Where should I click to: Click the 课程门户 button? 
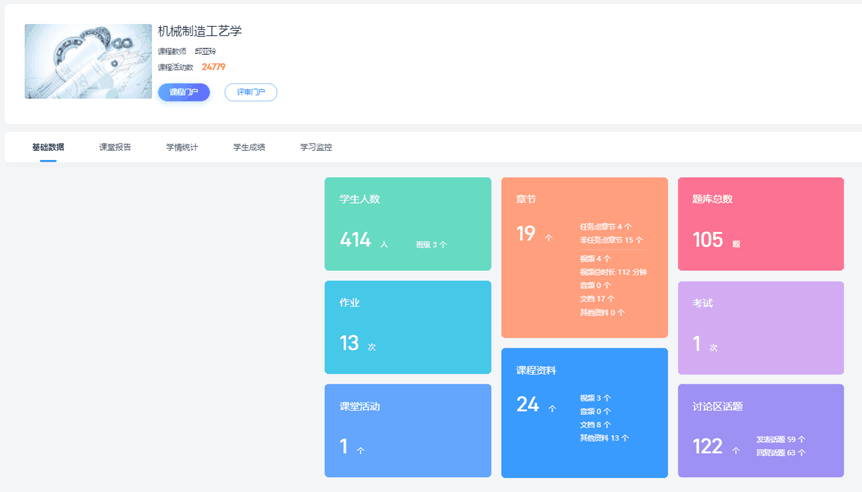point(183,92)
